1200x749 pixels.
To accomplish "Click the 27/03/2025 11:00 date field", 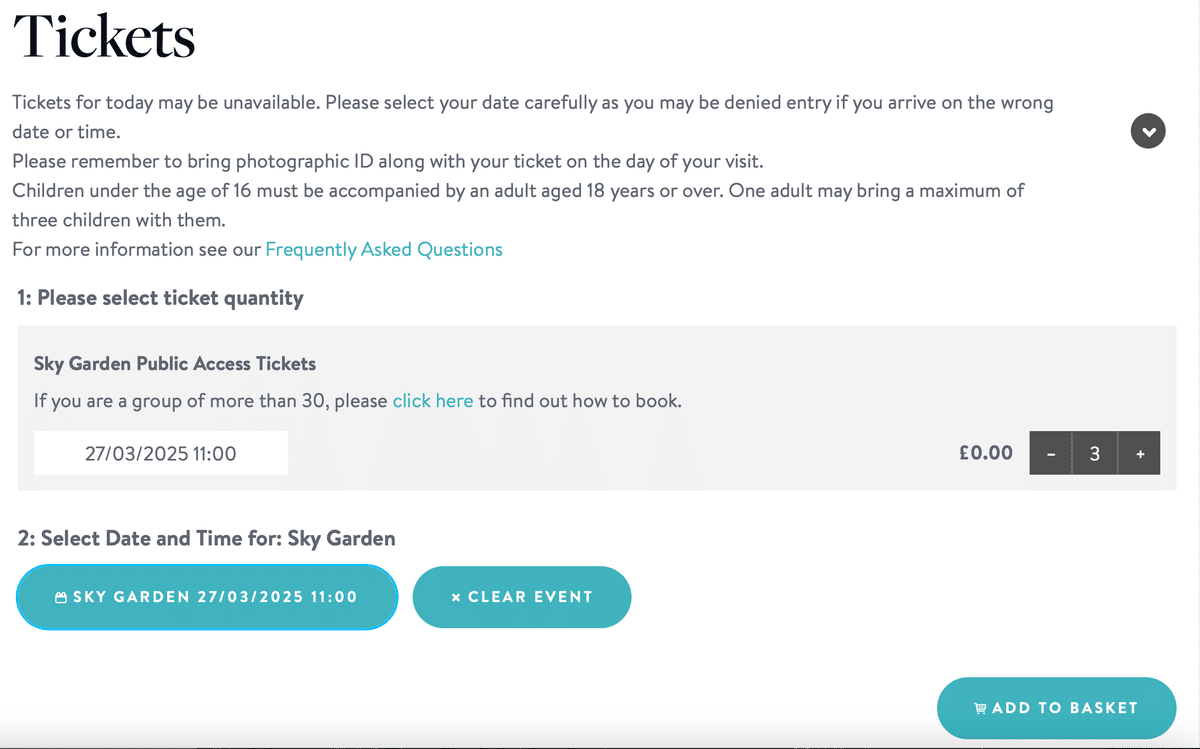I will coord(161,453).
